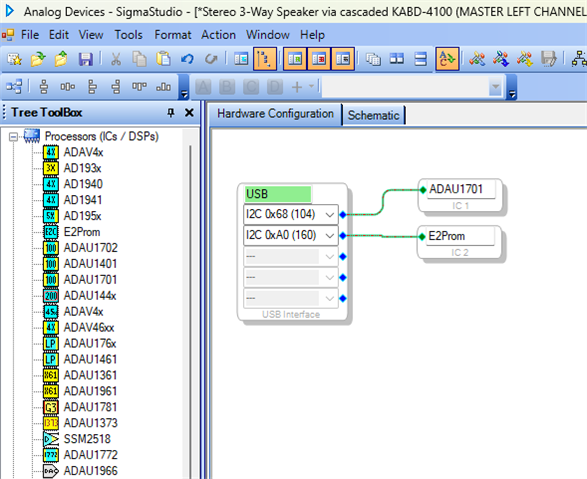Click the Redo arrow icon
Viewport: 587px width, 479px height.
point(211,59)
